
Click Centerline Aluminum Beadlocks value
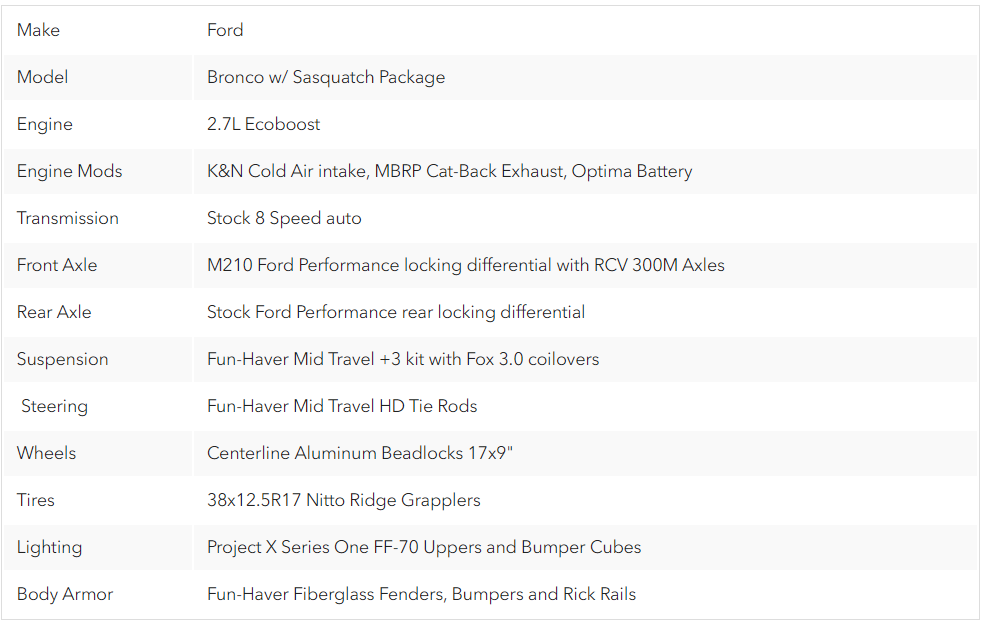360,453
